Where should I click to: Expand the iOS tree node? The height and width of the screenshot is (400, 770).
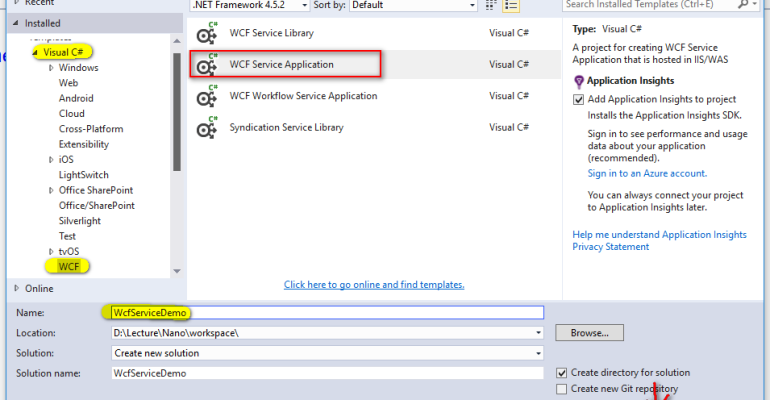51,160
